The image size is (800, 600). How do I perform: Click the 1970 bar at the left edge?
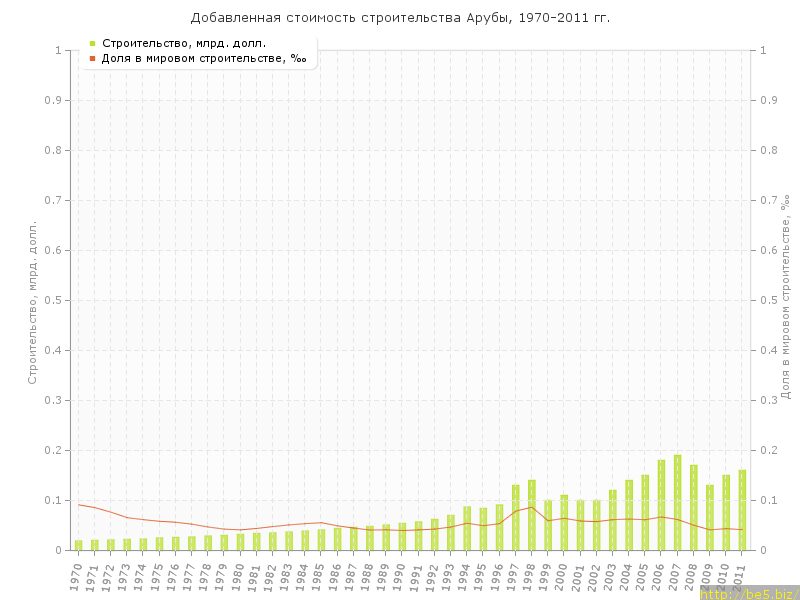tap(78, 545)
